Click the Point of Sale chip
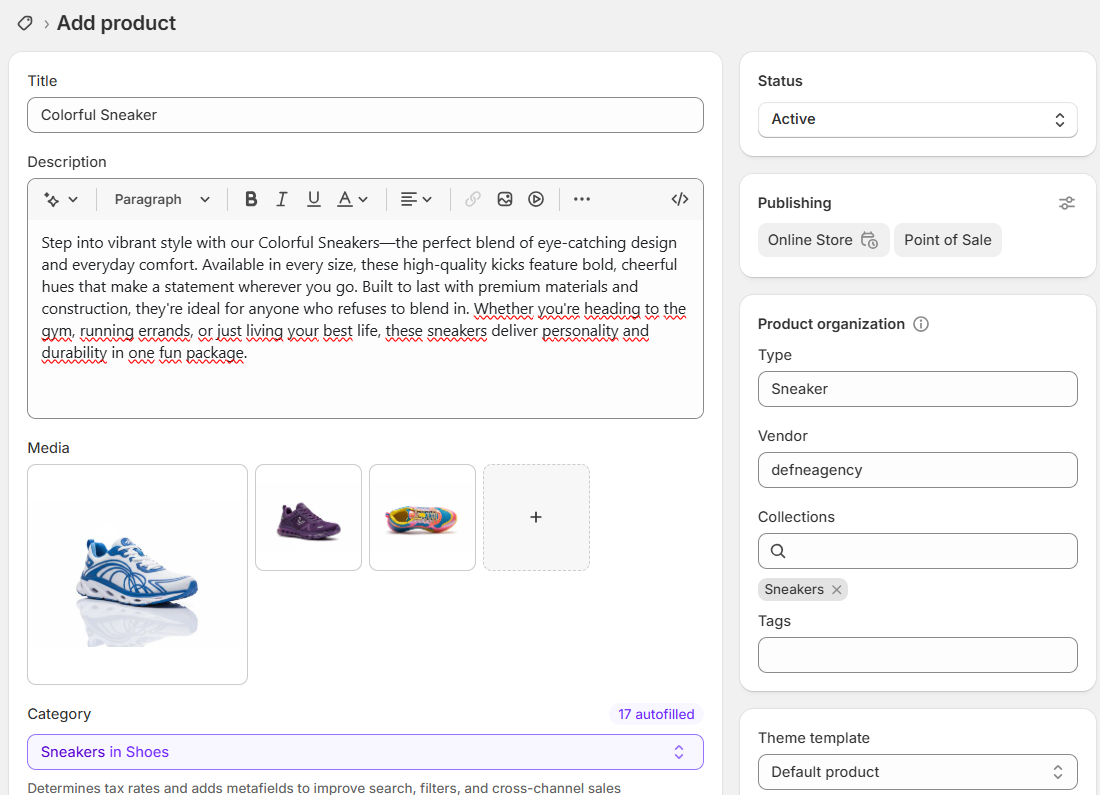 pos(948,240)
